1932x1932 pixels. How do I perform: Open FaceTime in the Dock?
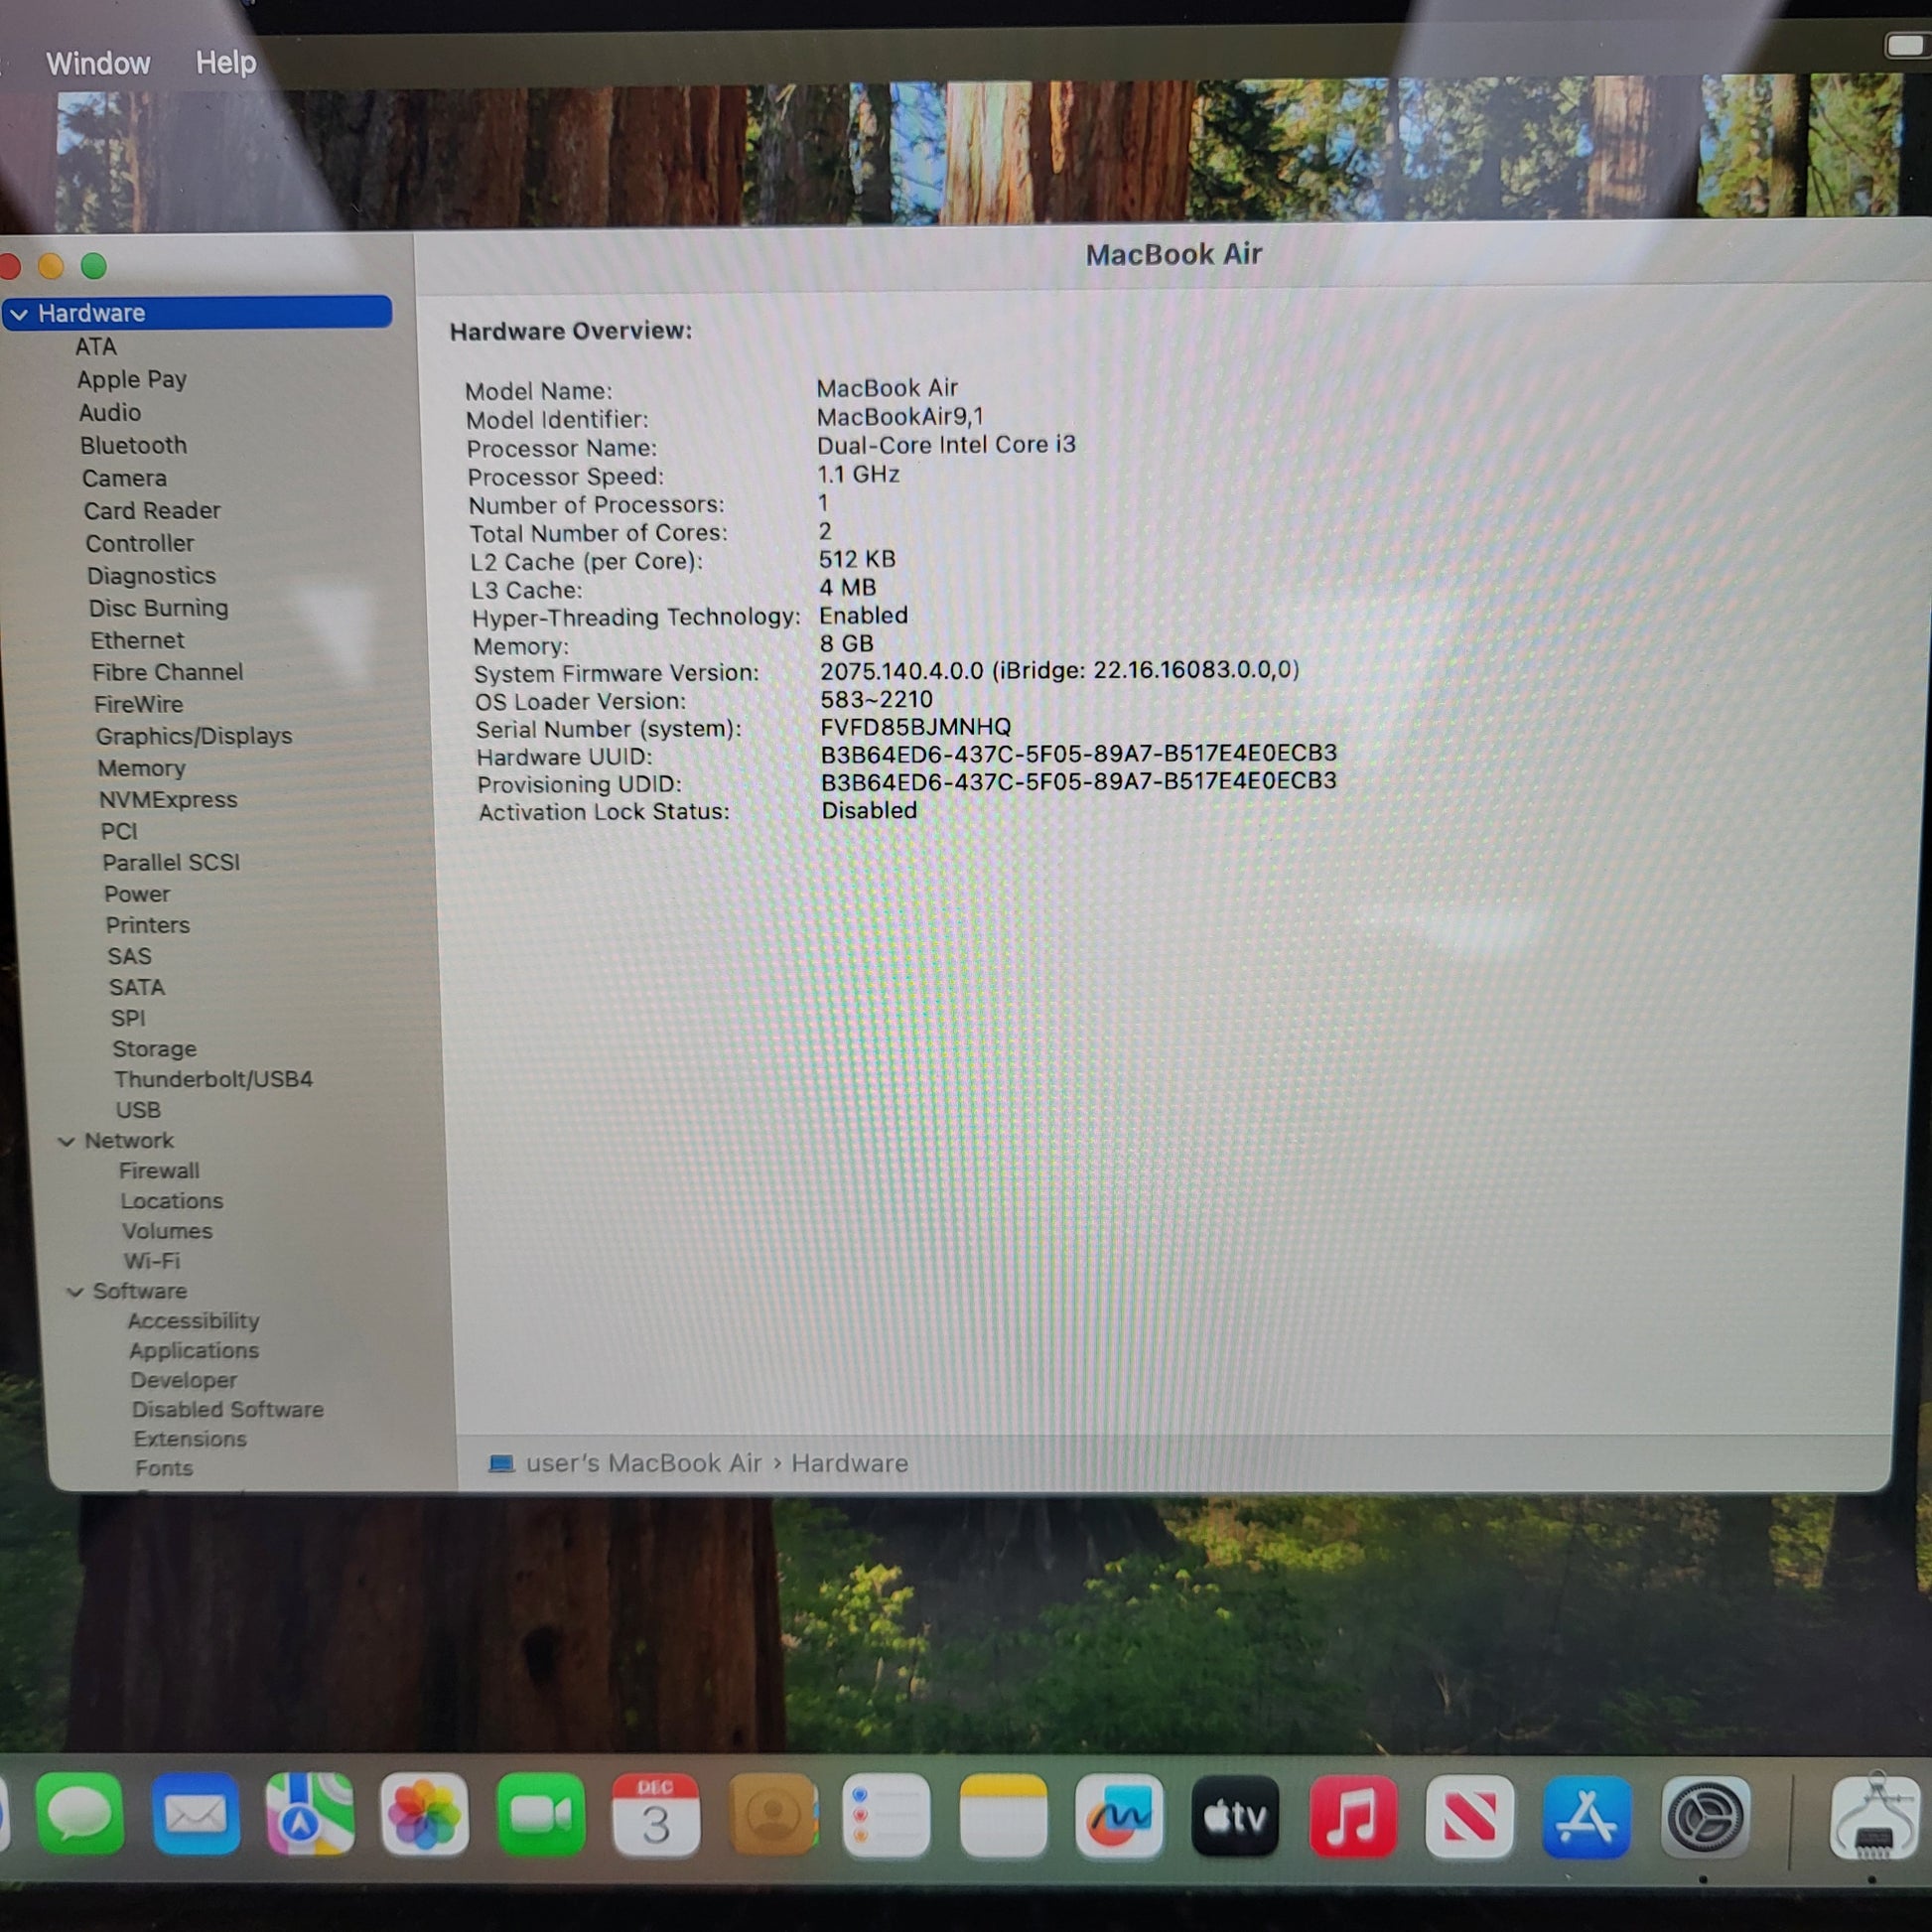tap(540, 1815)
